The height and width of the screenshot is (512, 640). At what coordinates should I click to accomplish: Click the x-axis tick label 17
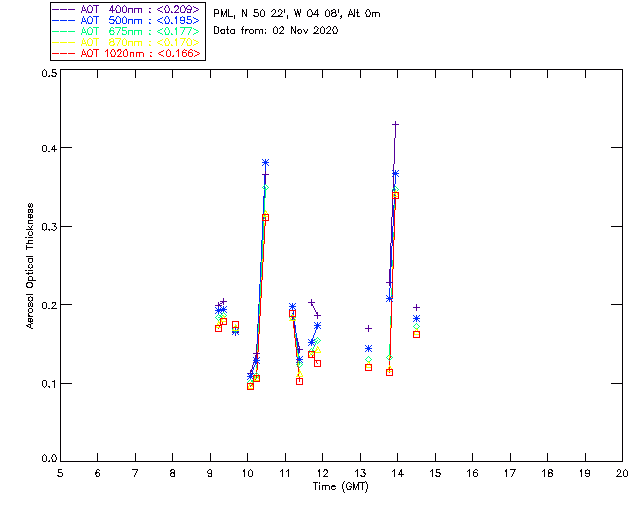[x=510, y=473]
